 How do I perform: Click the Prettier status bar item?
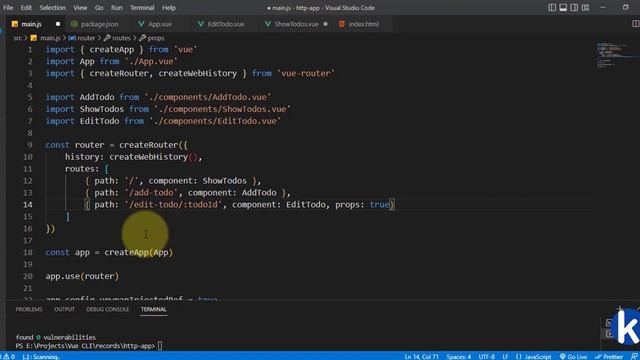609,356
